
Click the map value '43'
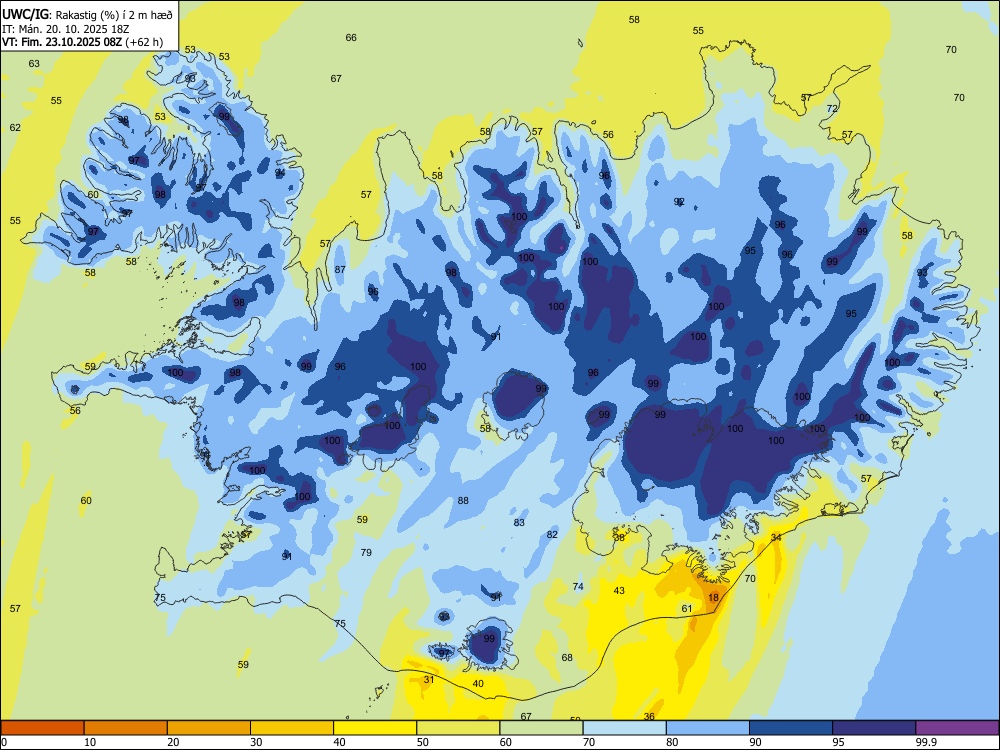(x=619, y=591)
